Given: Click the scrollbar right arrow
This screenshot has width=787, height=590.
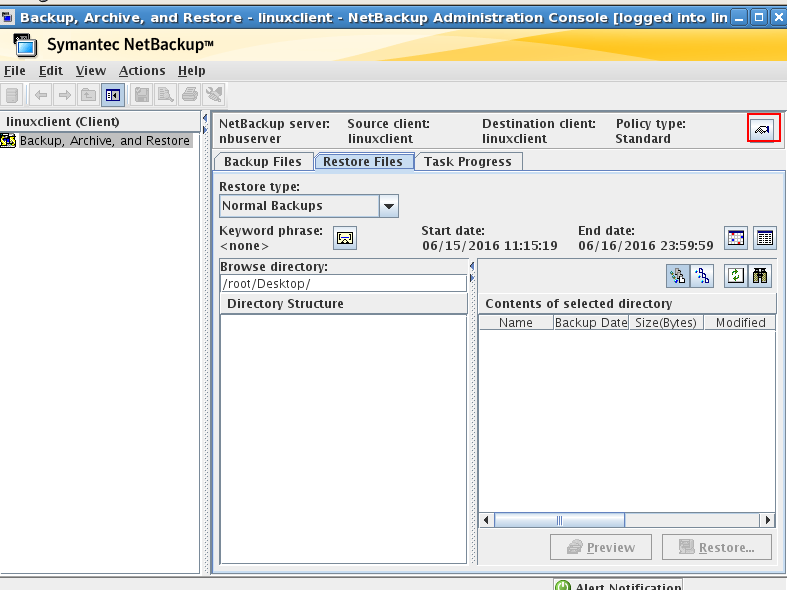Looking at the screenshot, I should (767, 520).
